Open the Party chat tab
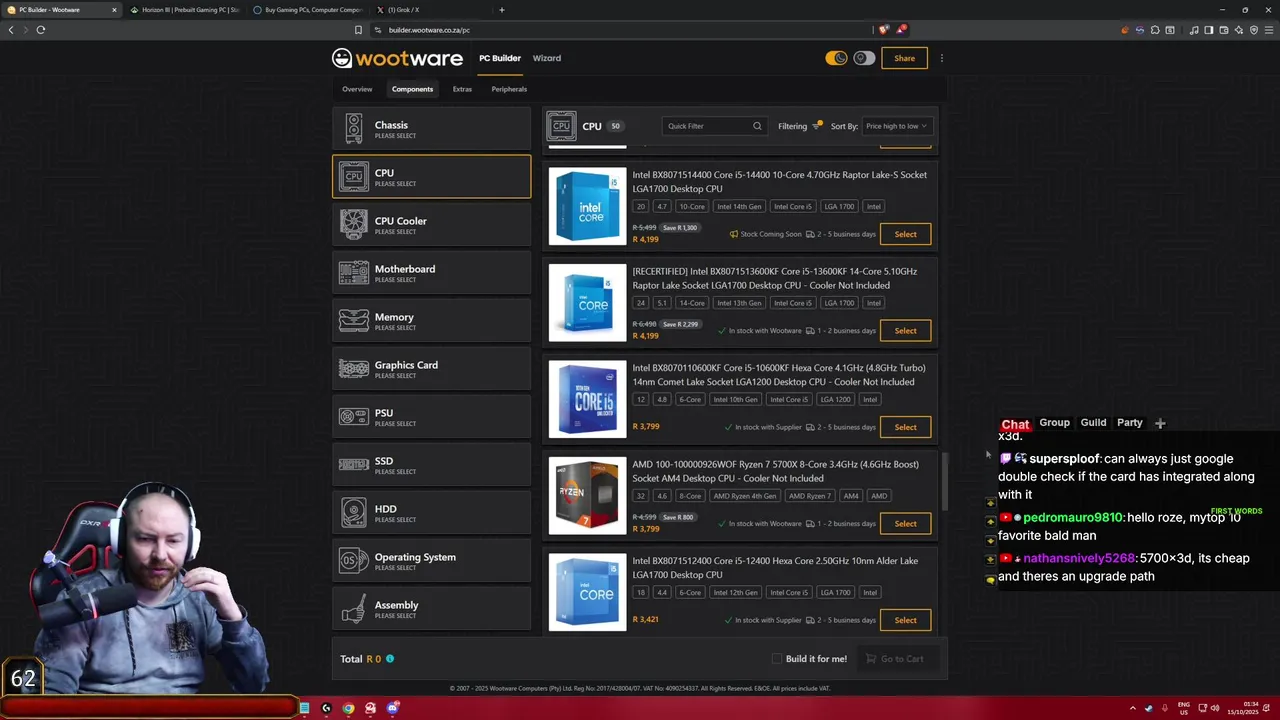 click(1130, 423)
